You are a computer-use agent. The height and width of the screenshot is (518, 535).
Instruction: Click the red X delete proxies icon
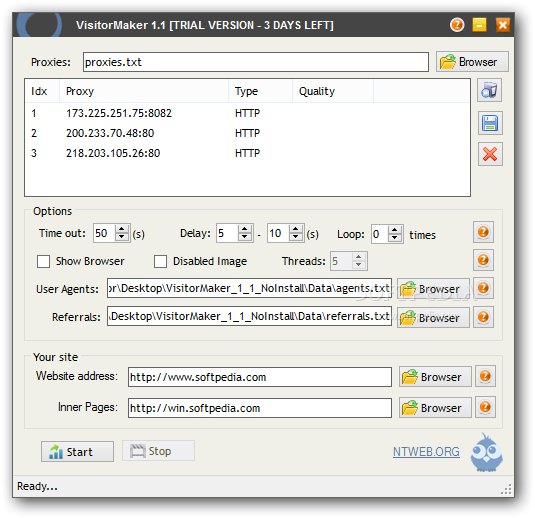click(490, 154)
